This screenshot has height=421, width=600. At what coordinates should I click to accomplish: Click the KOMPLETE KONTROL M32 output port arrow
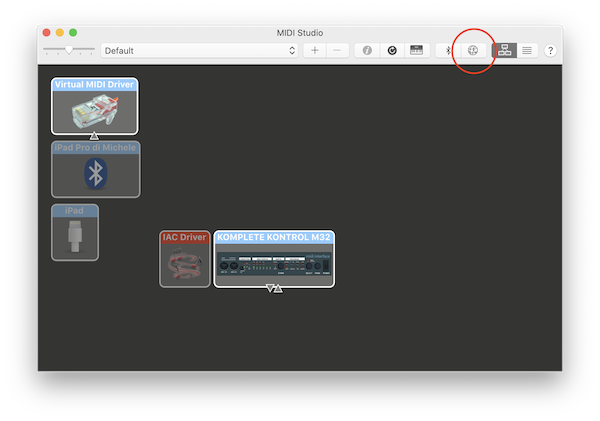coord(278,289)
